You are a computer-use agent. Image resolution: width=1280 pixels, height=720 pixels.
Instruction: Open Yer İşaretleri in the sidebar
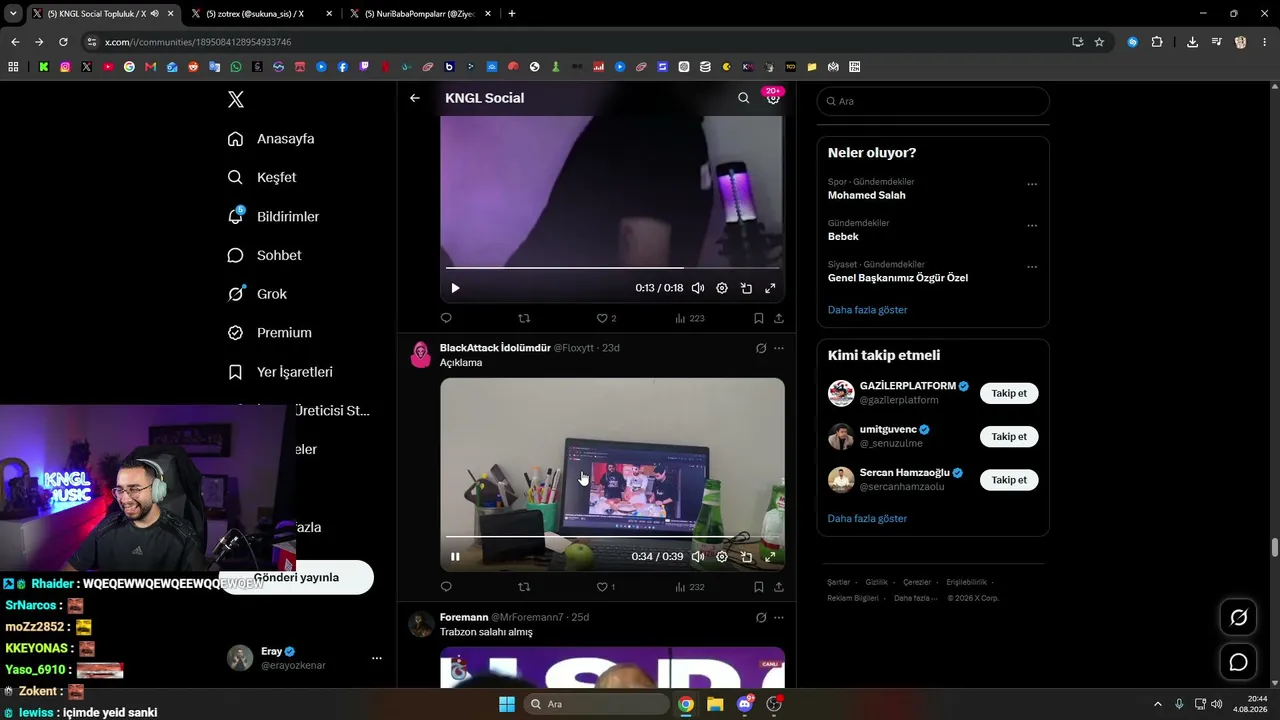[x=280, y=372]
